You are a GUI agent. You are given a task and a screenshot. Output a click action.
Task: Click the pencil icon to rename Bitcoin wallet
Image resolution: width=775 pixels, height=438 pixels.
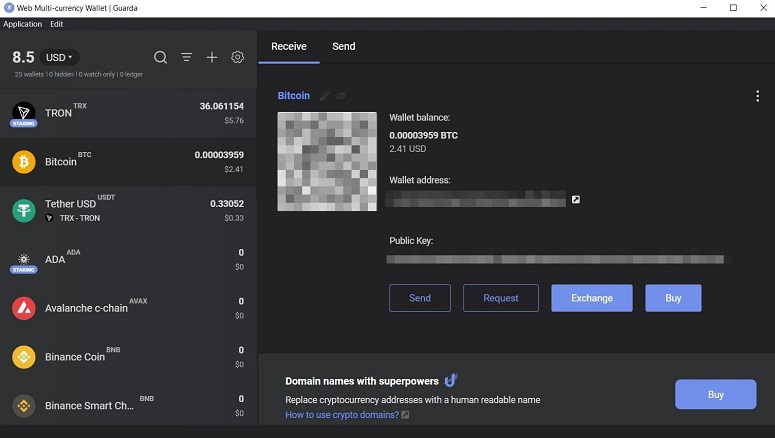pos(325,96)
